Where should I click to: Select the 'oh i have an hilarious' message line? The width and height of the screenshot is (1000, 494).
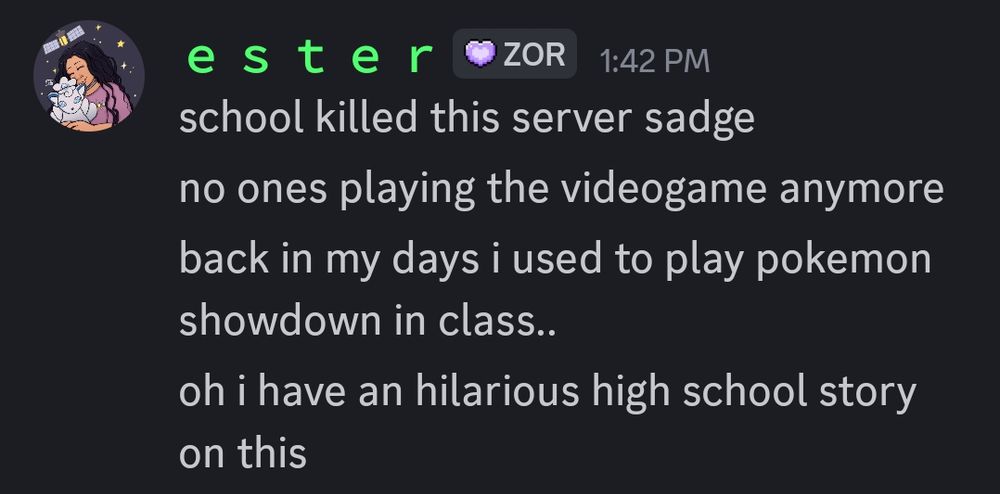click(547, 392)
